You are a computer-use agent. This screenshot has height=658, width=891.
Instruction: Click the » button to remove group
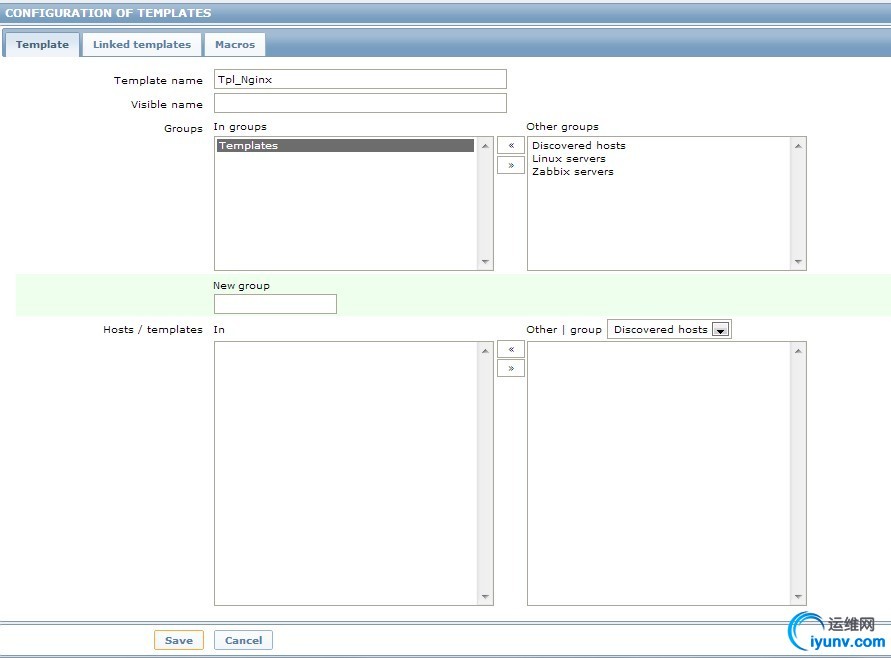pos(511,165)
